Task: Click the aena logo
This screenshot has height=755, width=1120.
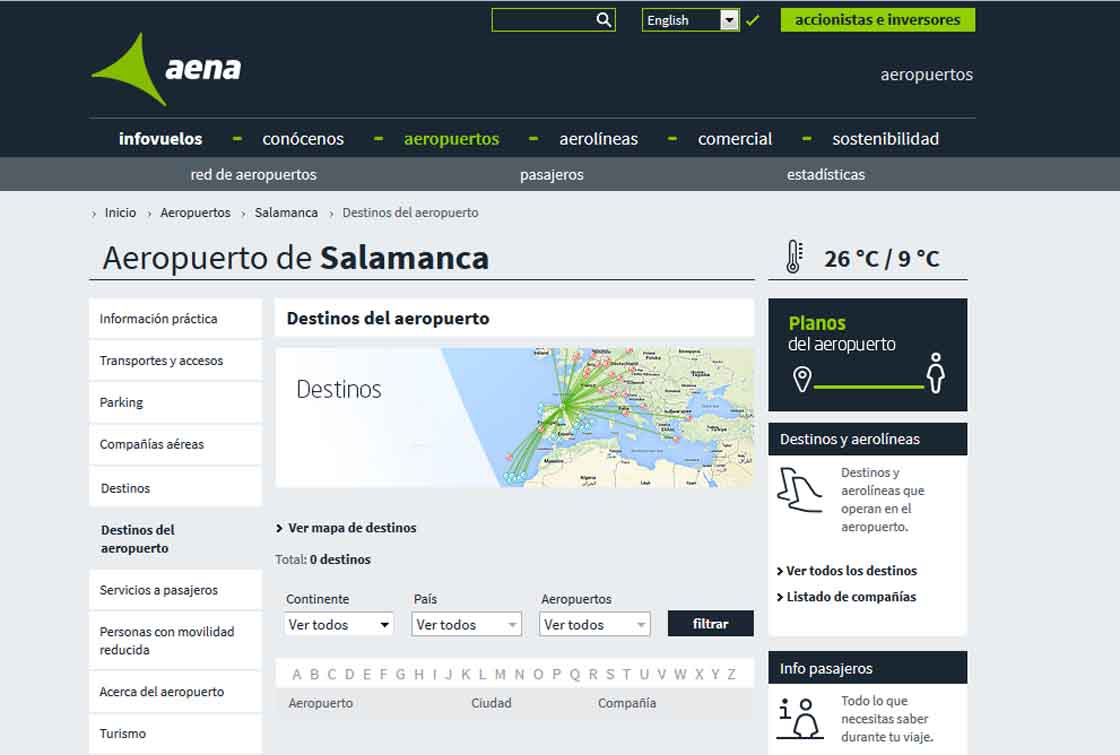Action: 167,69
